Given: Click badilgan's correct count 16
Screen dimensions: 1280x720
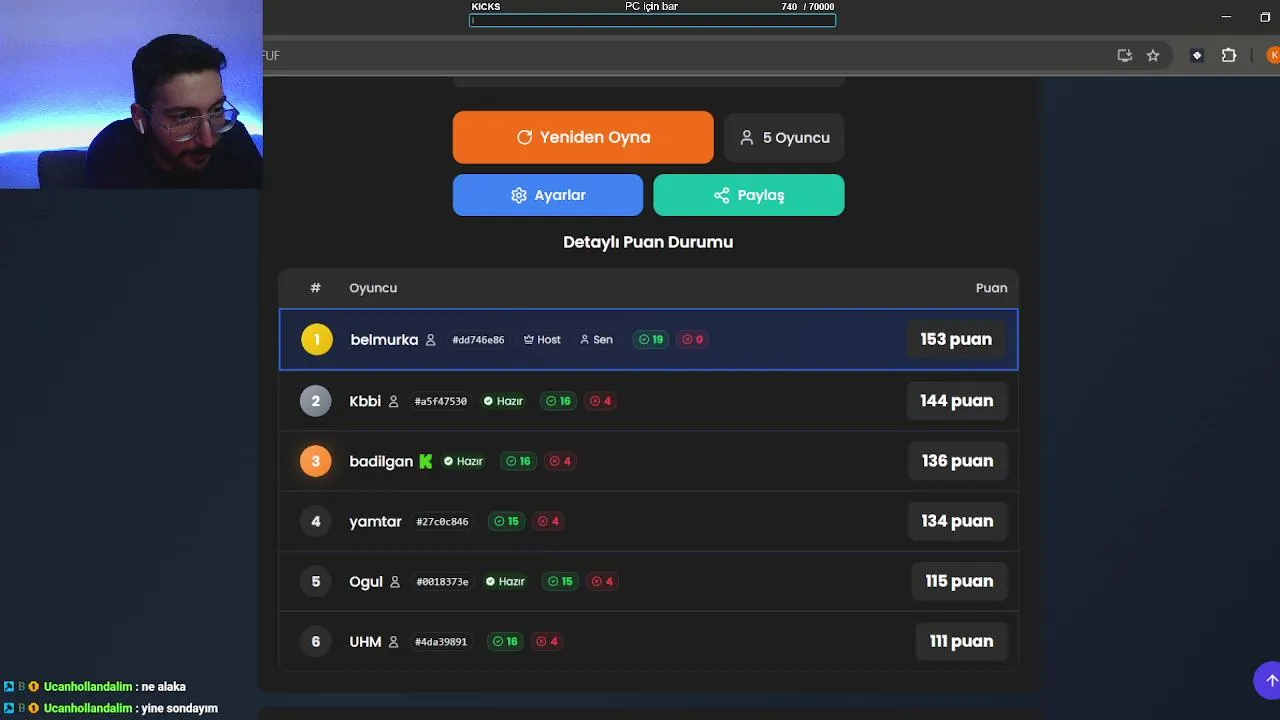Looking at the screenshot, I should [519, 461].
